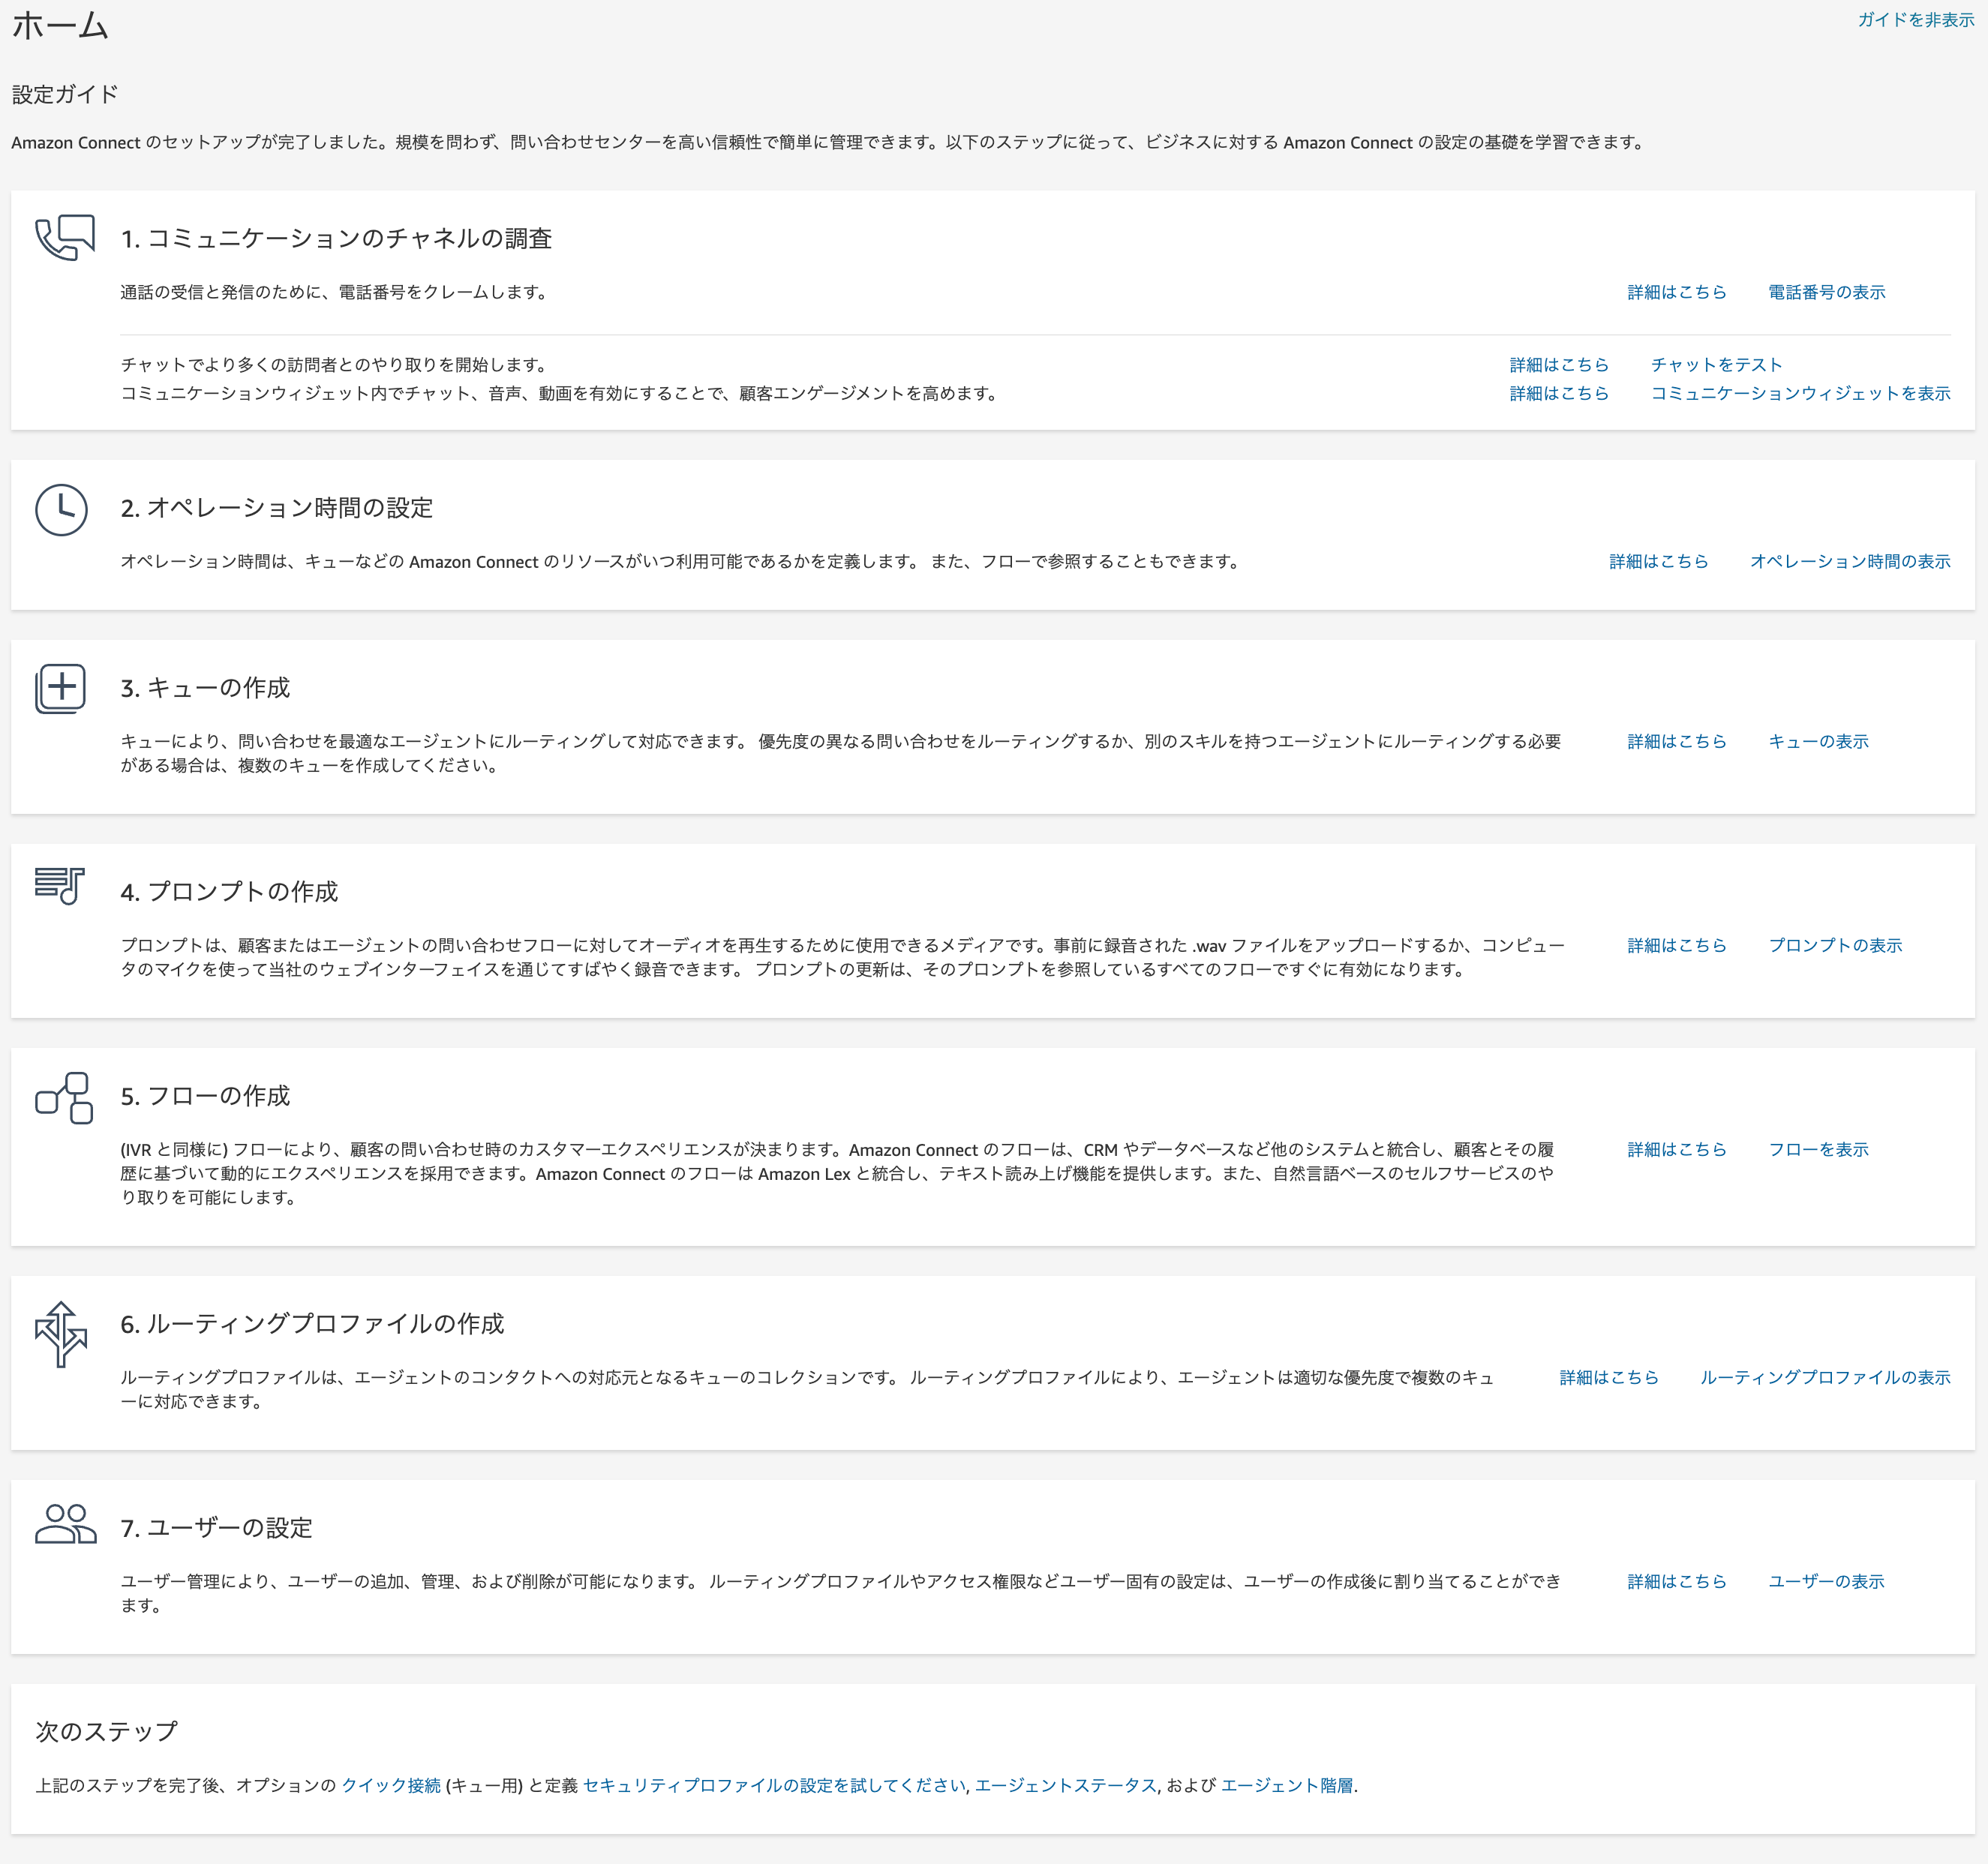Click the phone and chat channels icon
This screenshot has height=1864, width=1988.
(x=65, y=238)
